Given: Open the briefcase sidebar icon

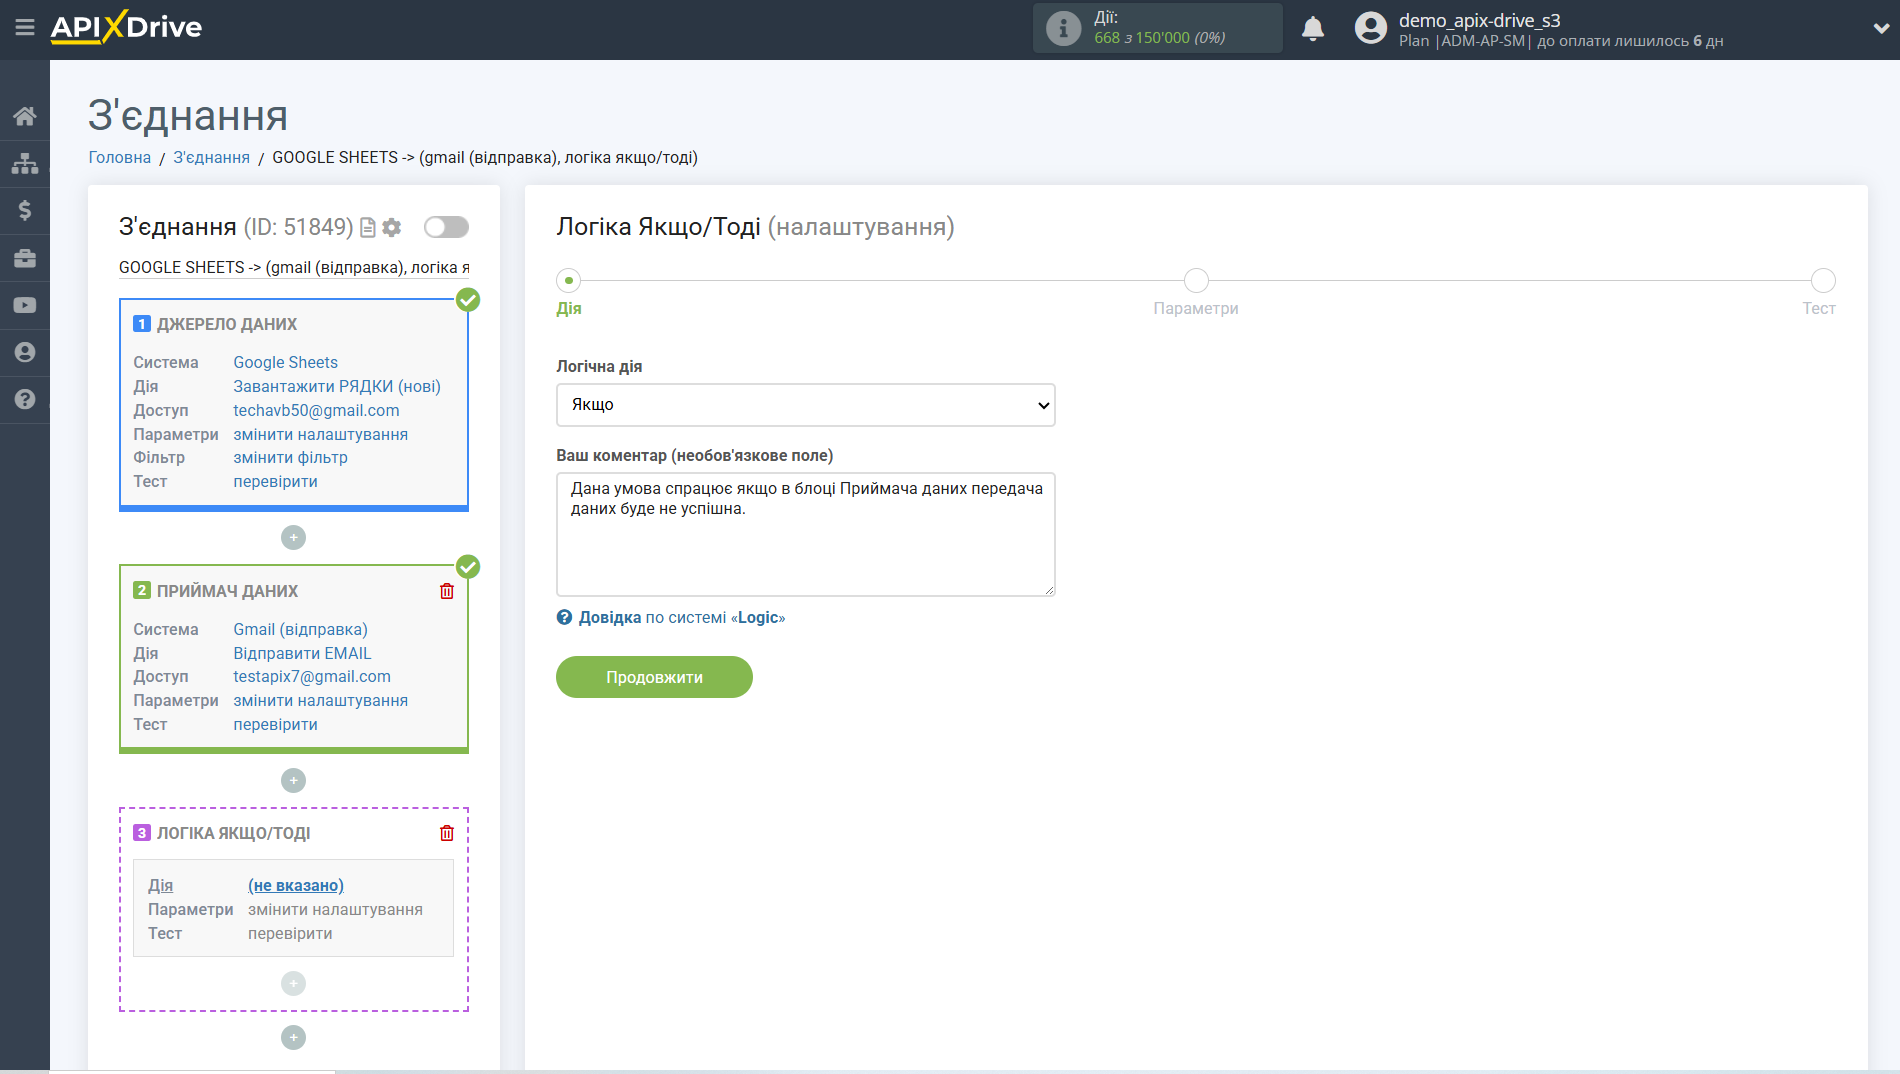Looking at the screenshot, I should point(25,258).
